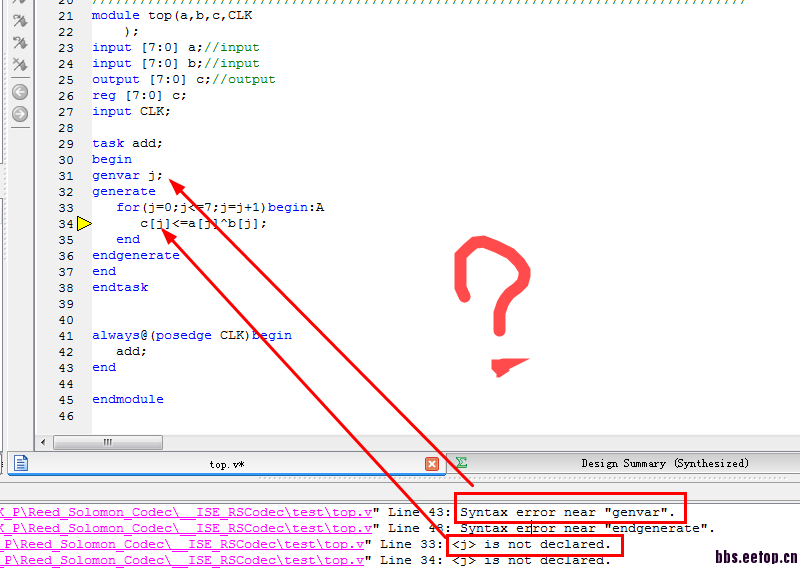Viewport: 800px width, 569px height.
Task: Click line number 41 in the gutter
Action: [66, 336]
